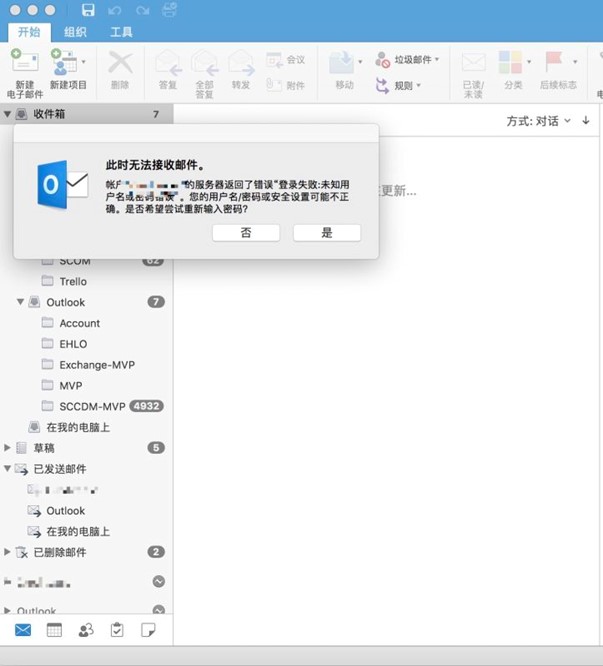Select the 工具 ribbon tab
This screenshot has height=666, width=603.
pos(121,32)
